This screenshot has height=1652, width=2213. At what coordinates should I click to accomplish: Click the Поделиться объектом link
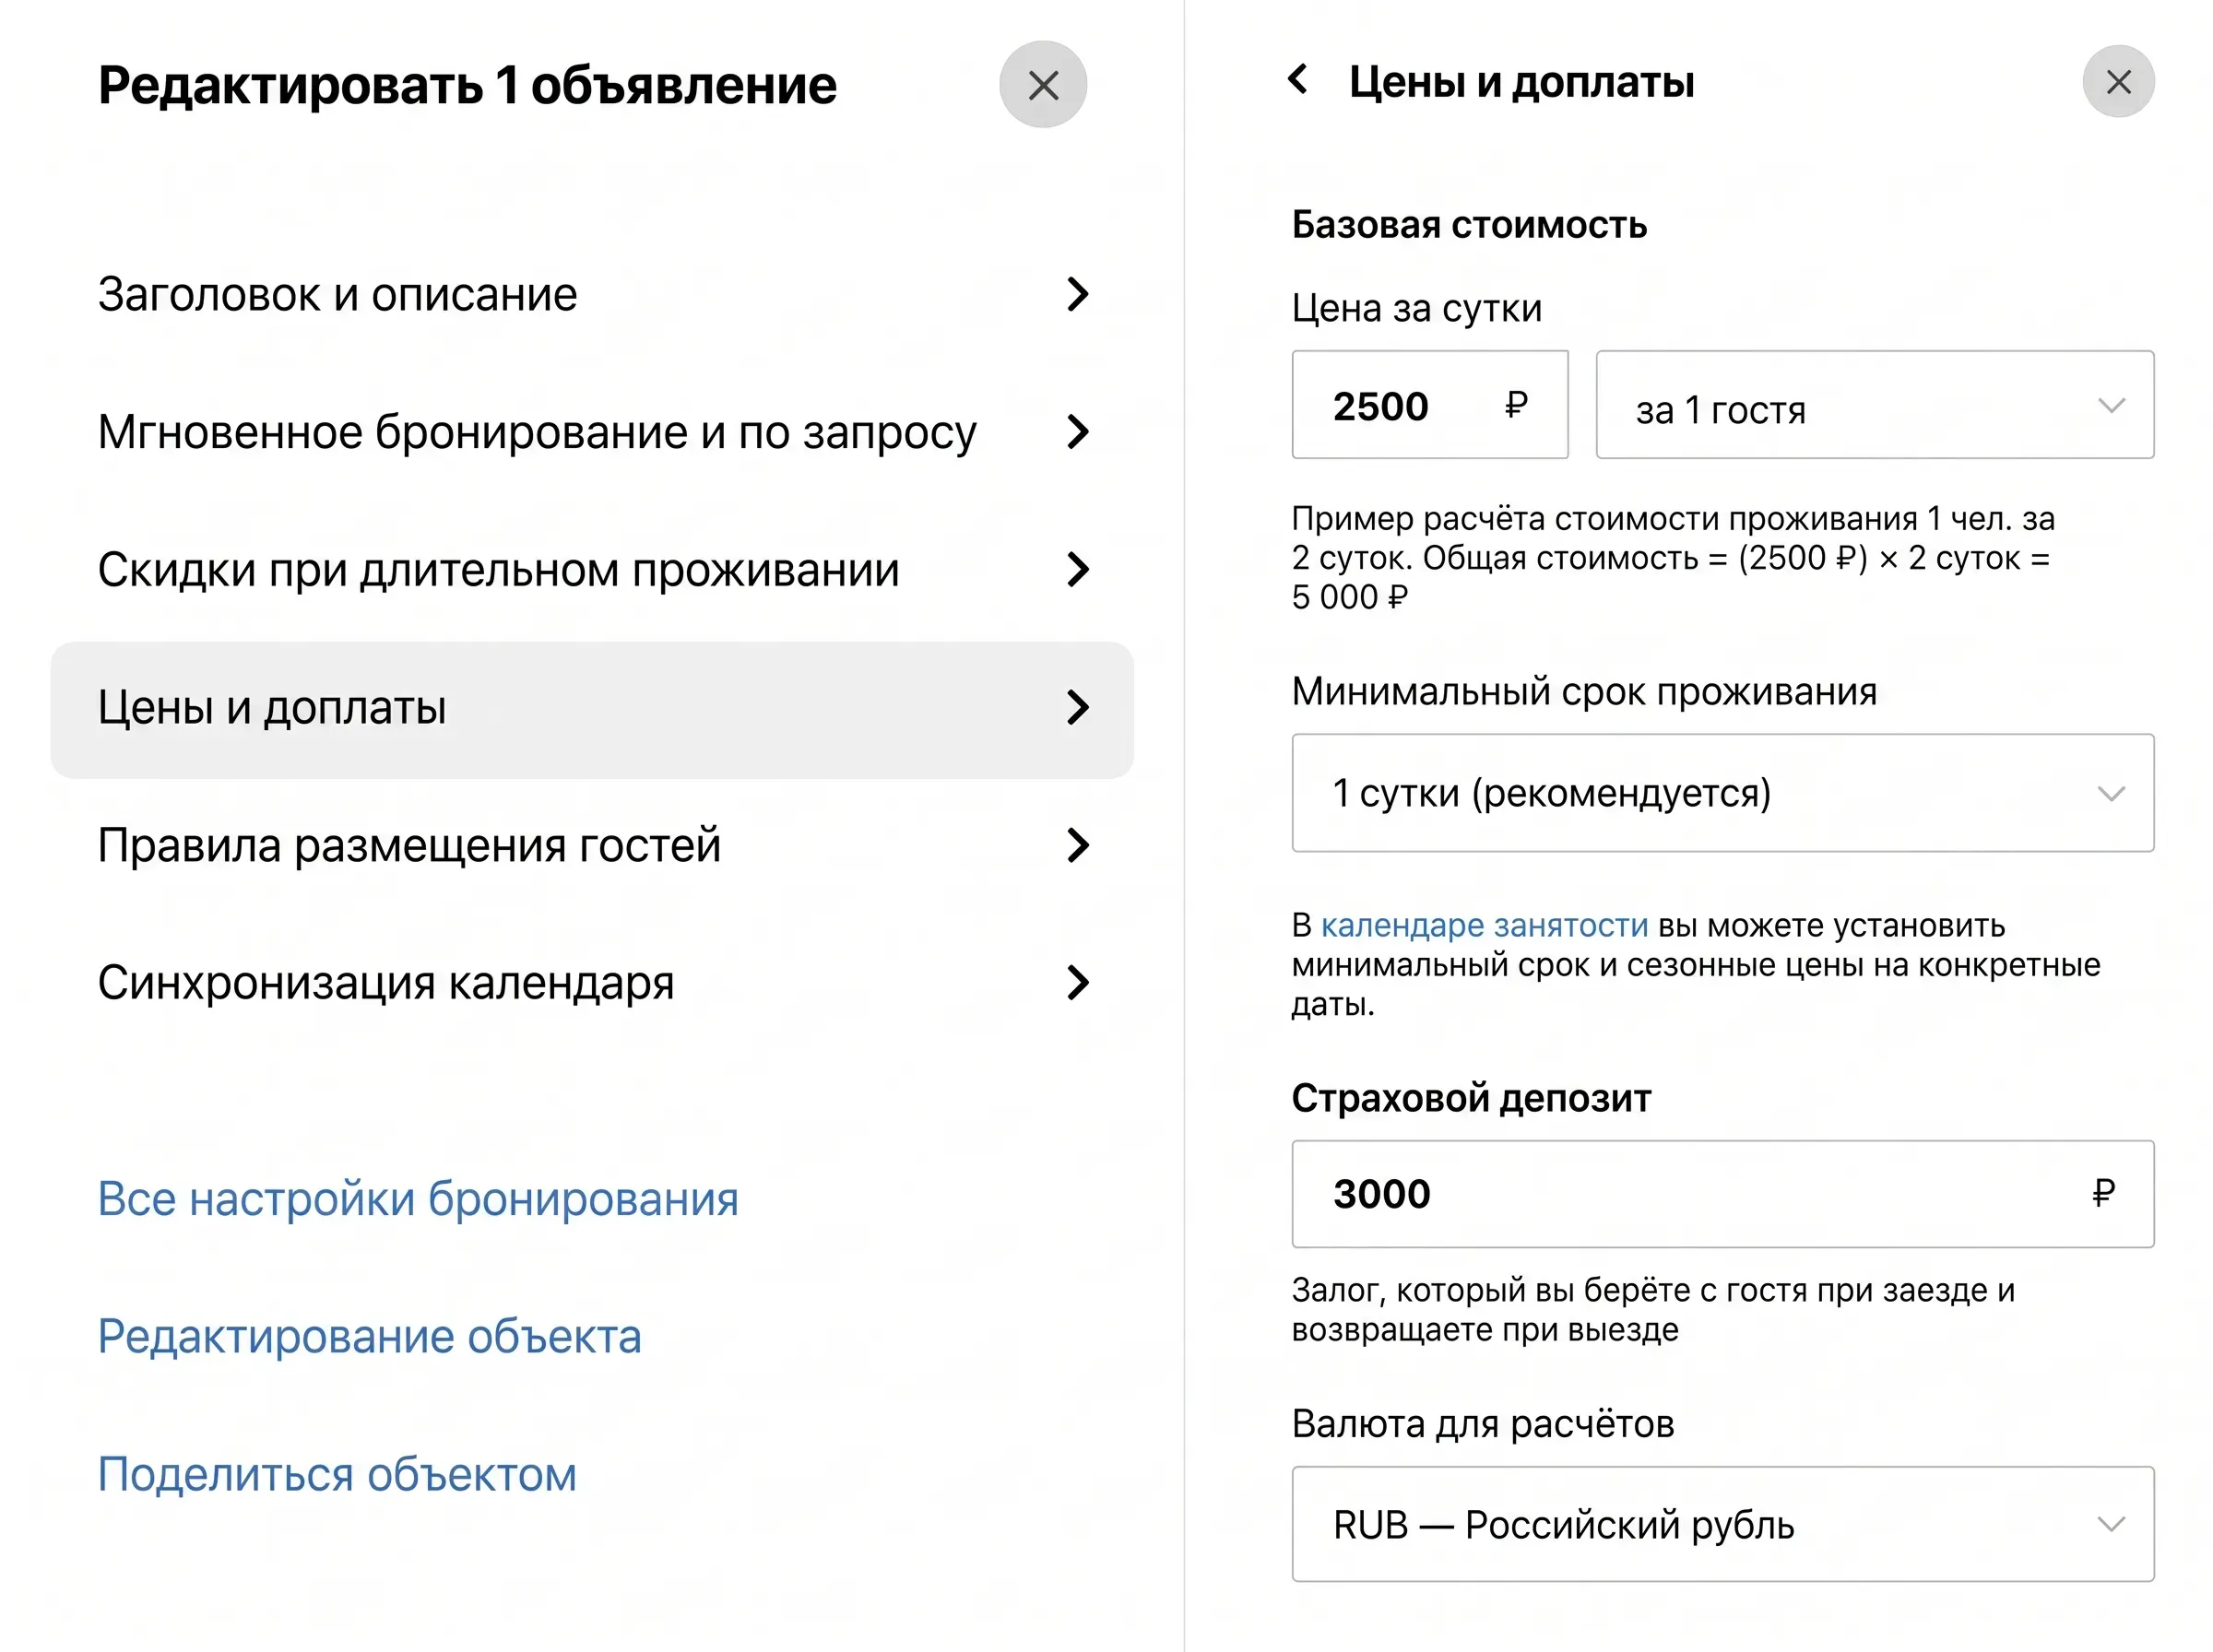pyautogui.click(x=337, y=1475)
